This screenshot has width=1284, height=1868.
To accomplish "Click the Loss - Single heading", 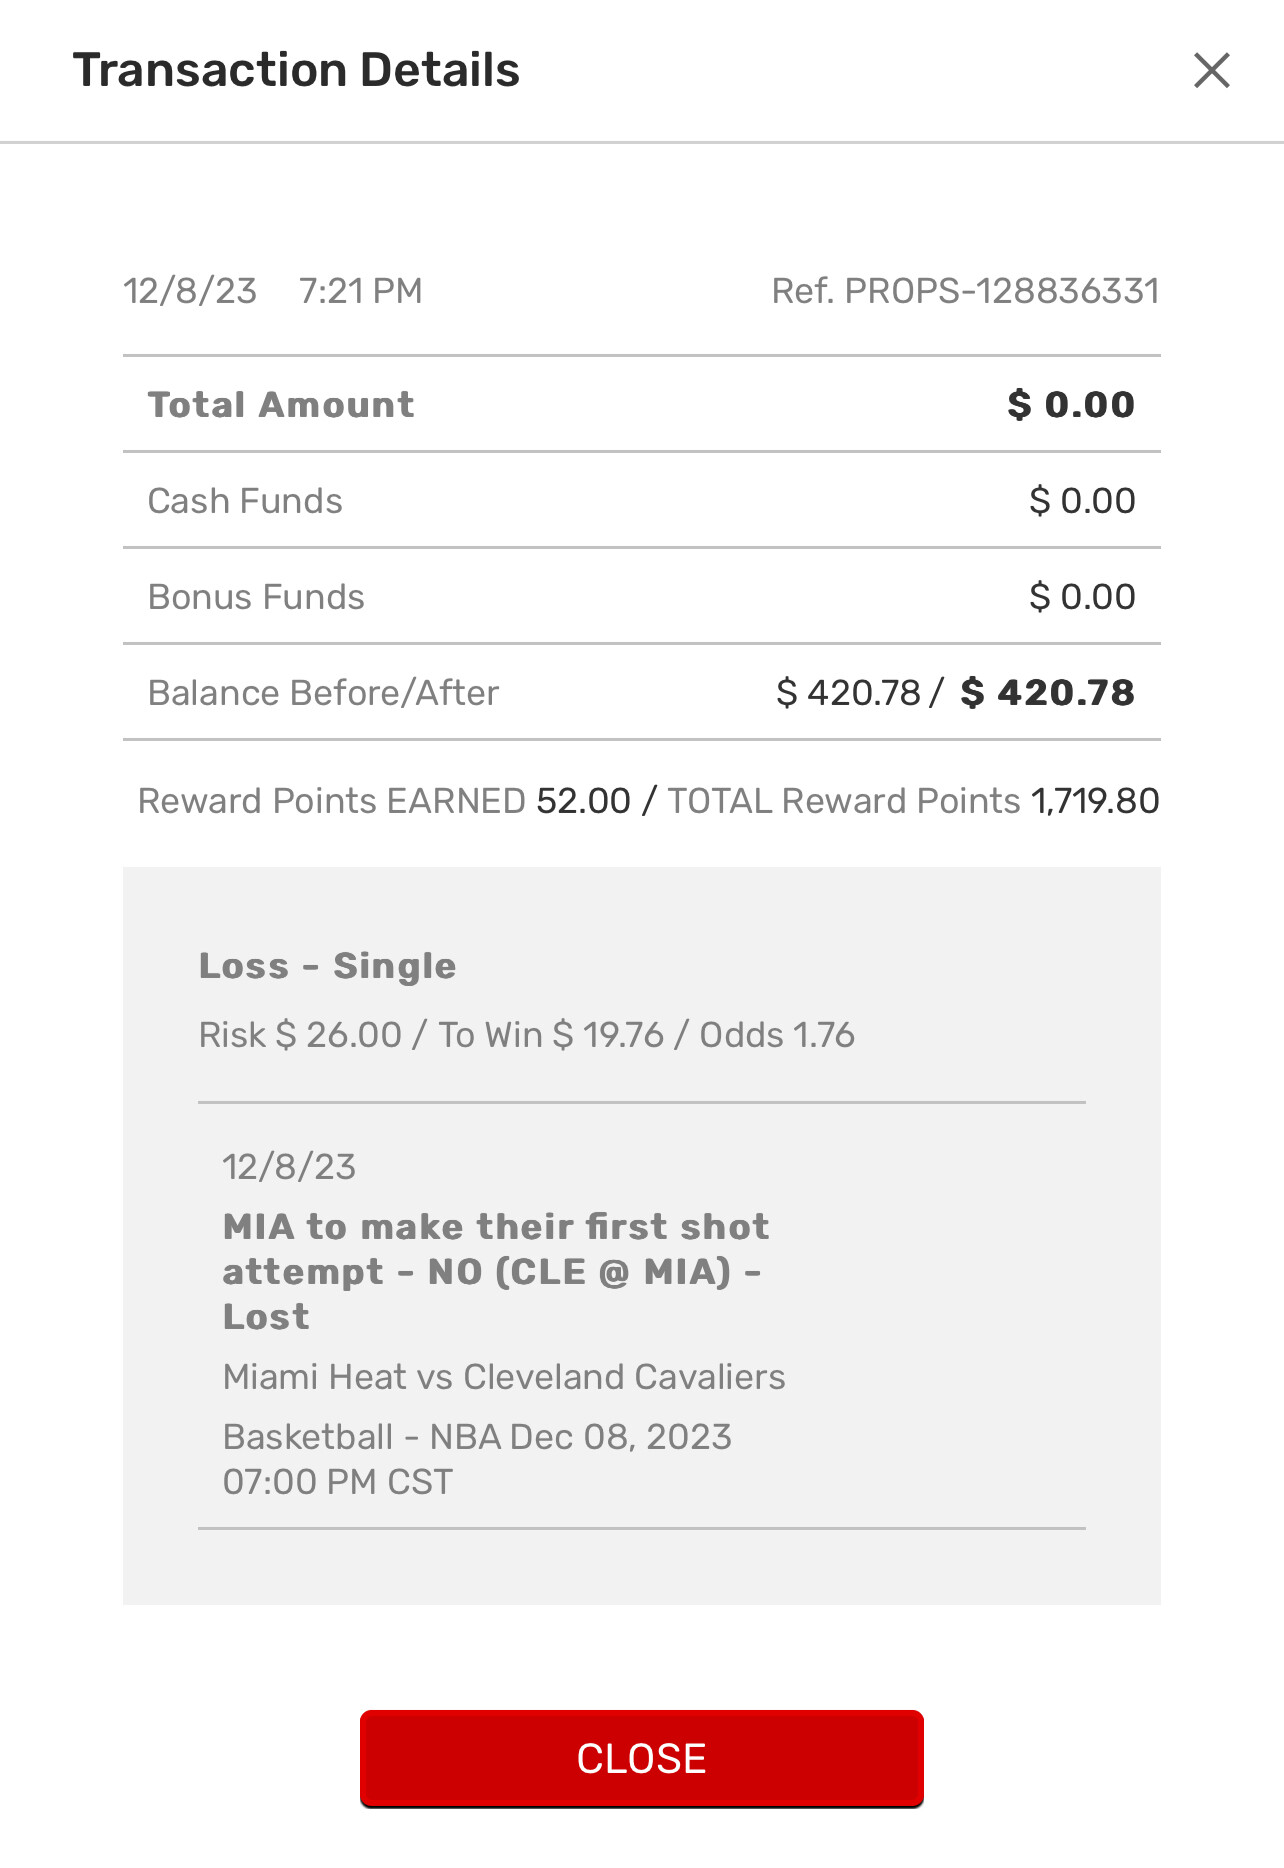I will point(327,966).
